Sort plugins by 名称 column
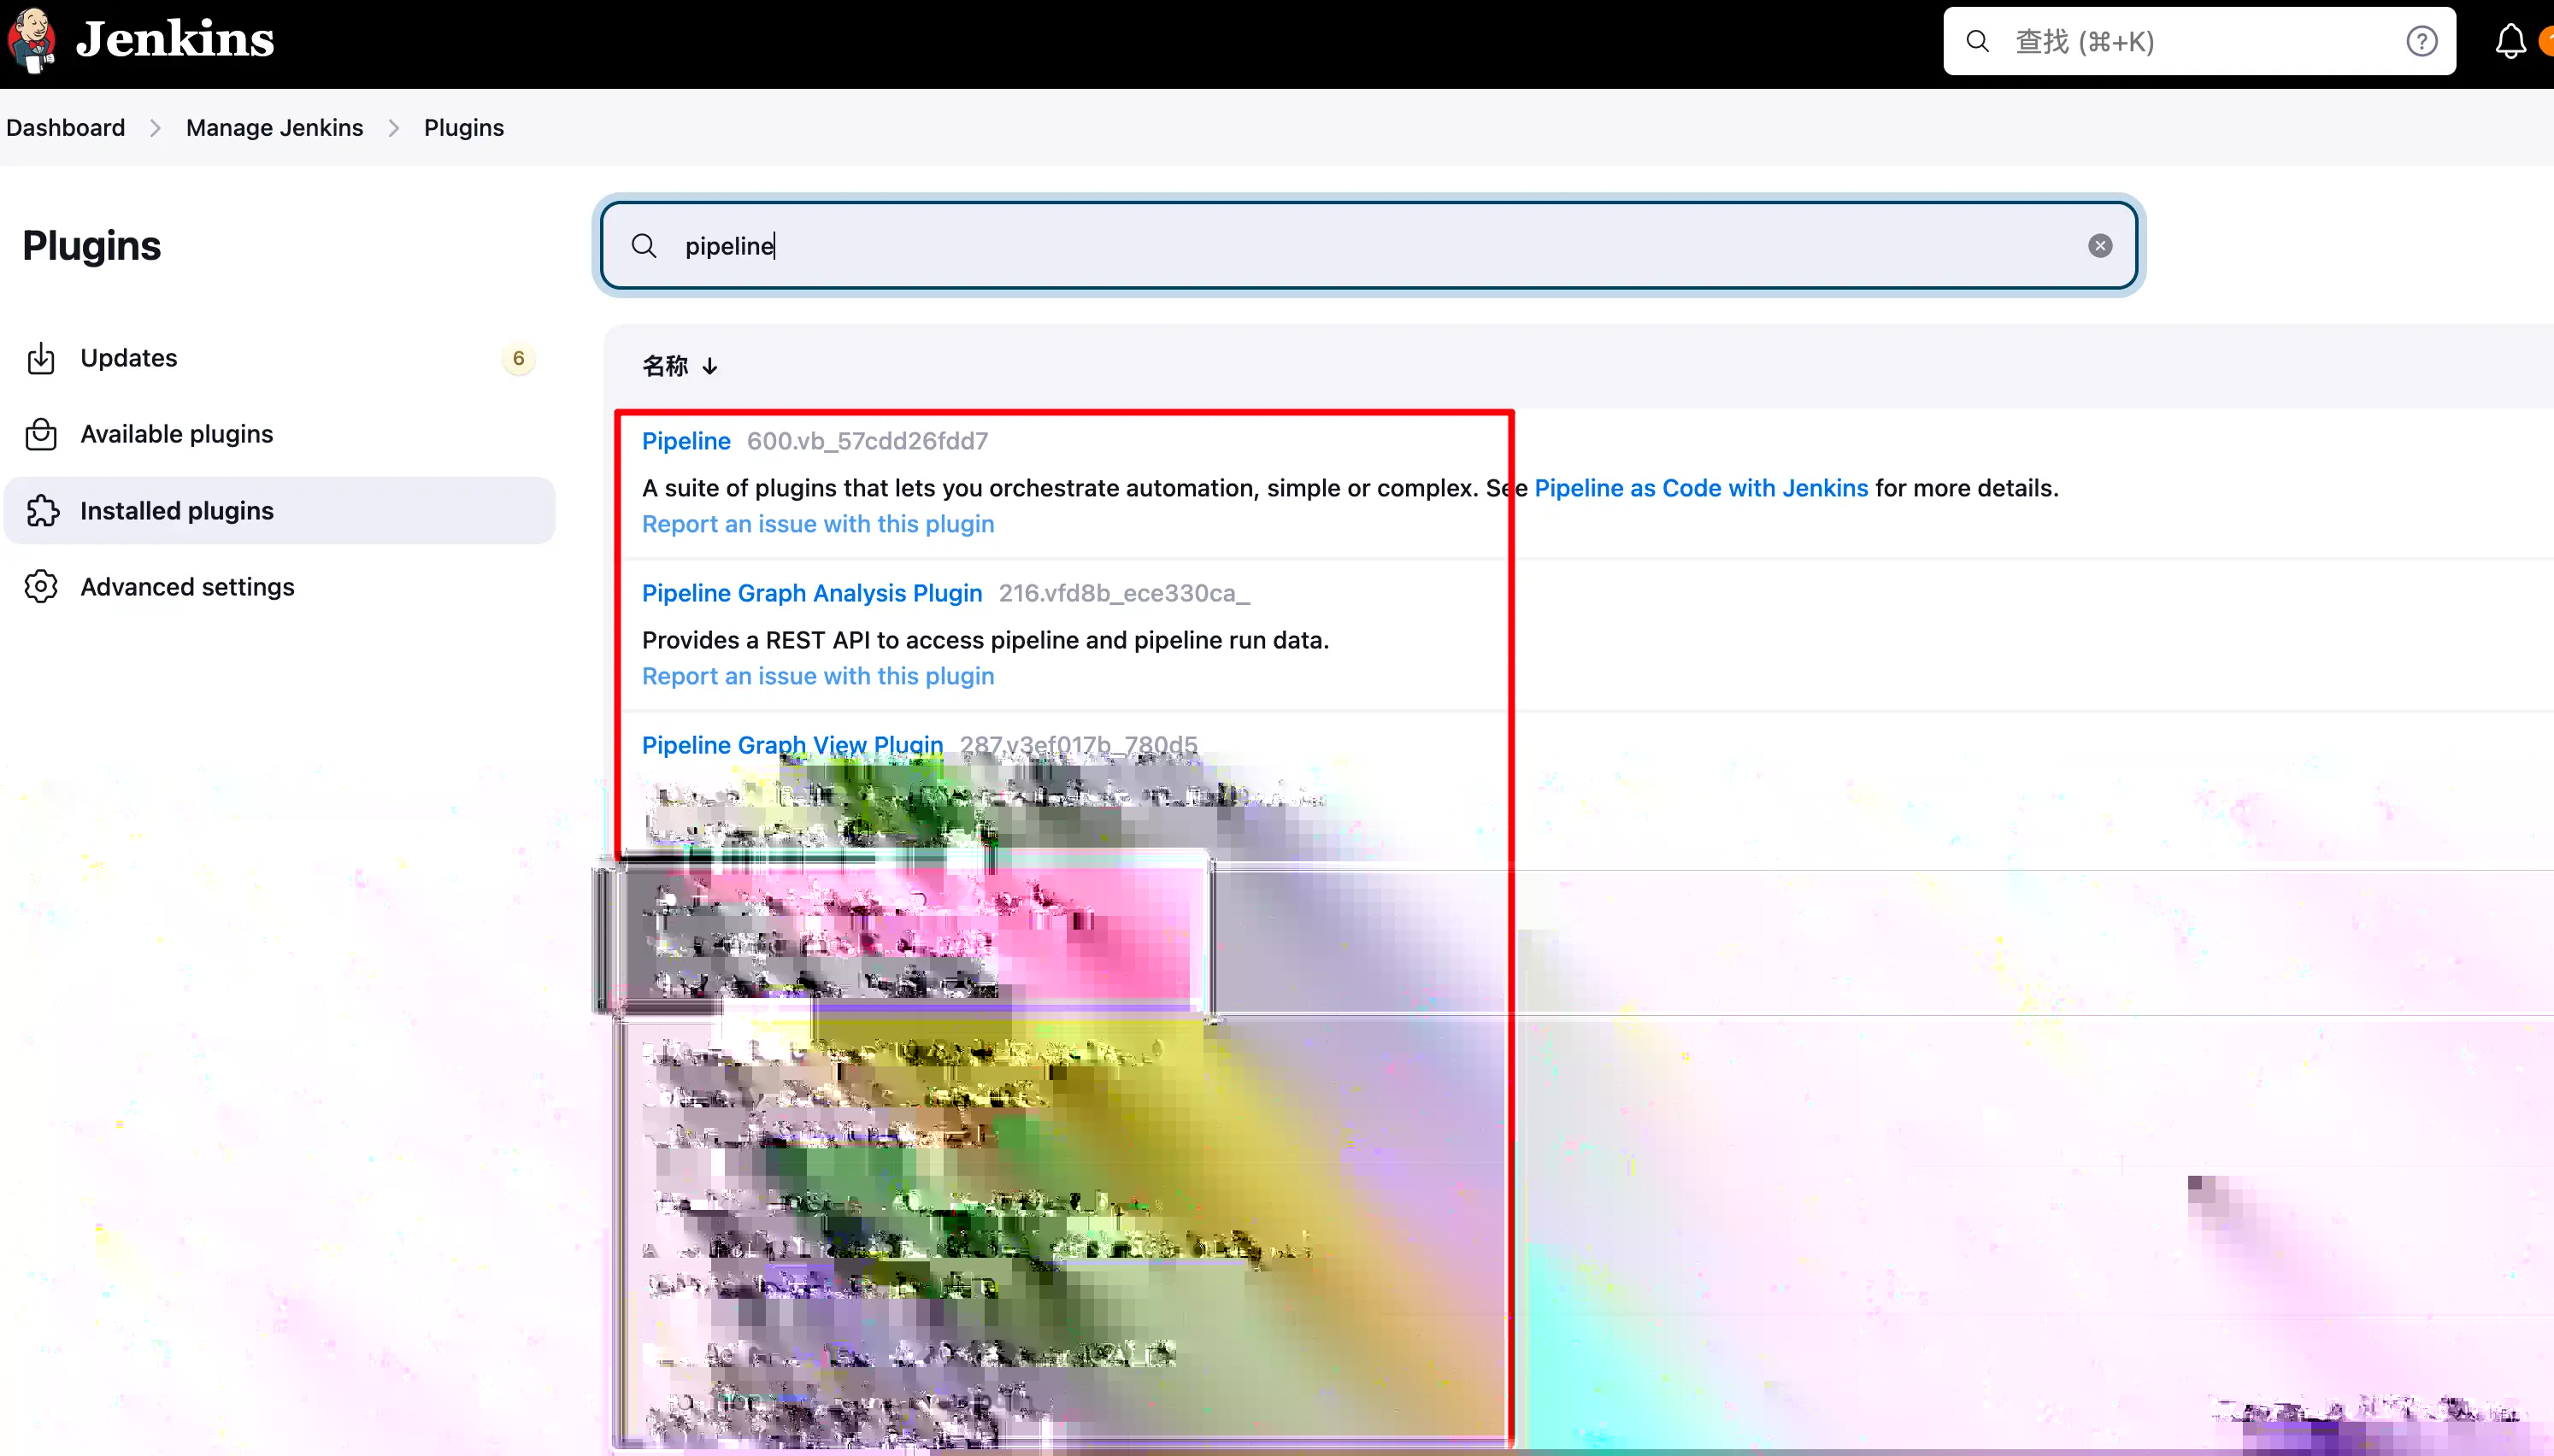The width and height of the screenshot is (2554, 1456). click(680, 366)
